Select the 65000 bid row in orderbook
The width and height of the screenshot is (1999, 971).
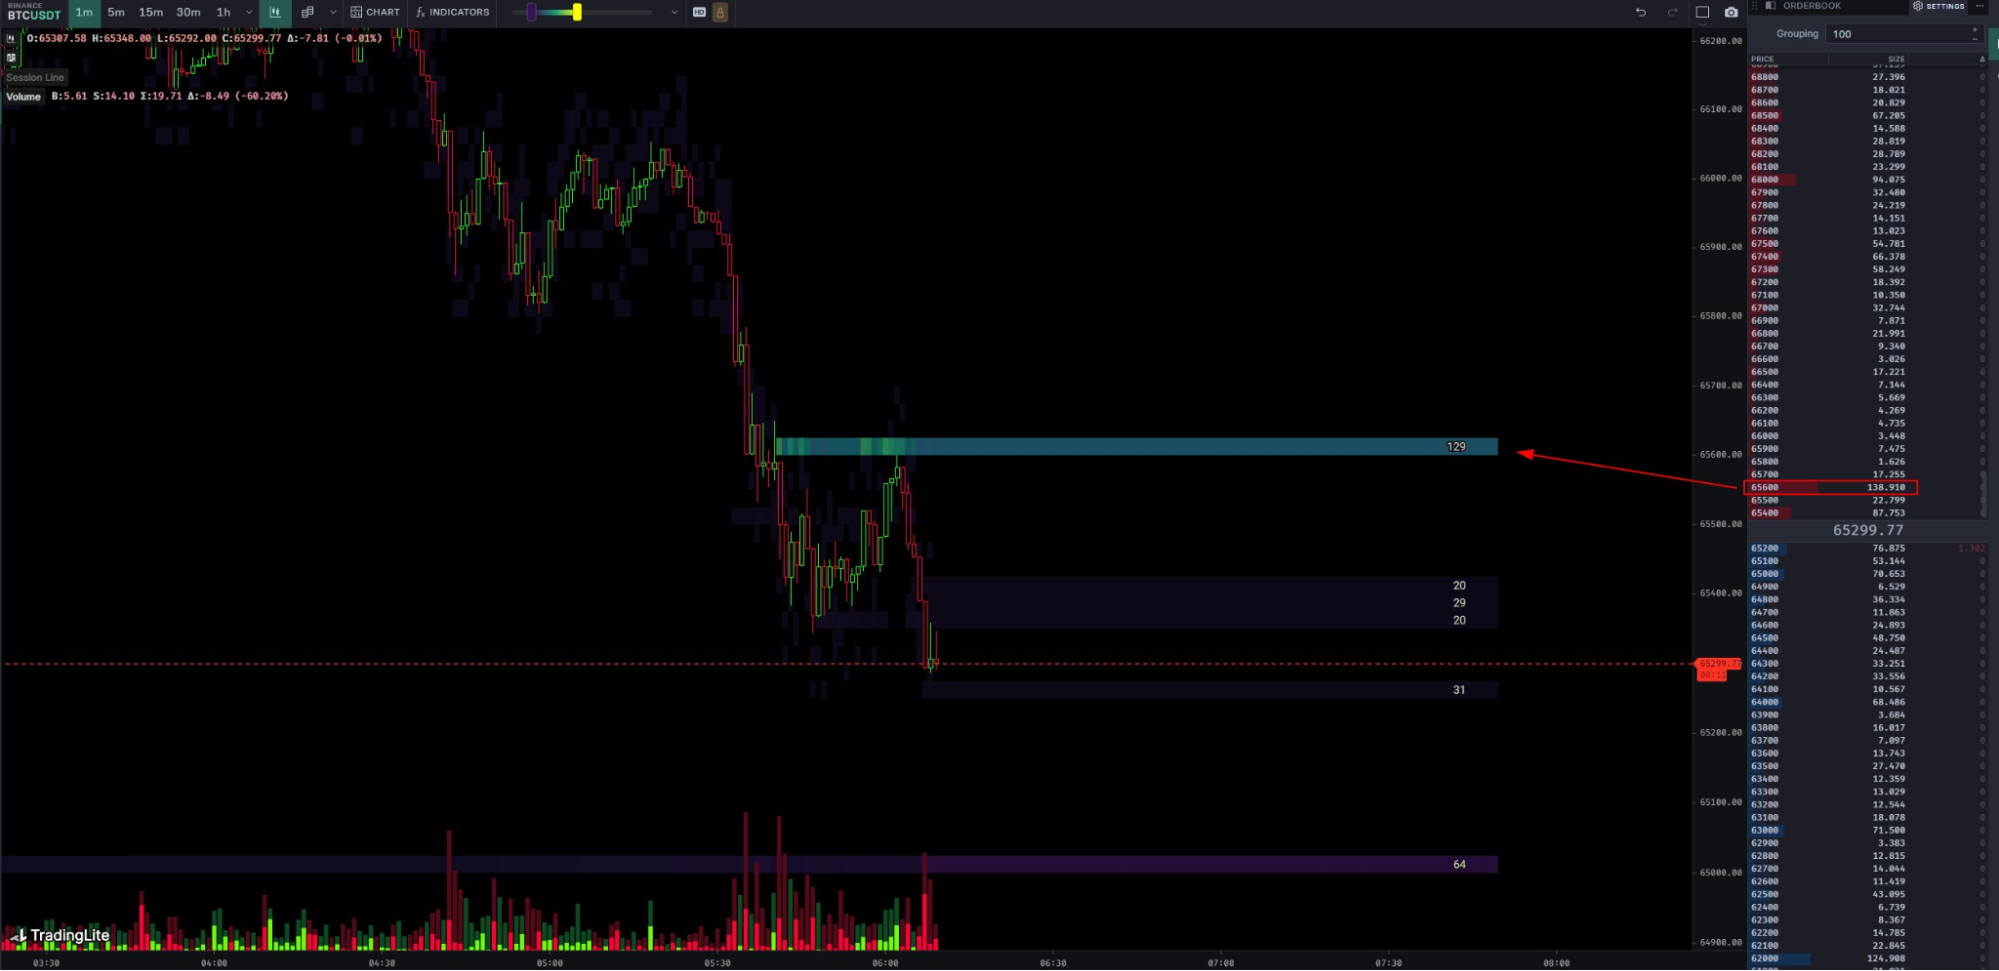(1868, 574)
